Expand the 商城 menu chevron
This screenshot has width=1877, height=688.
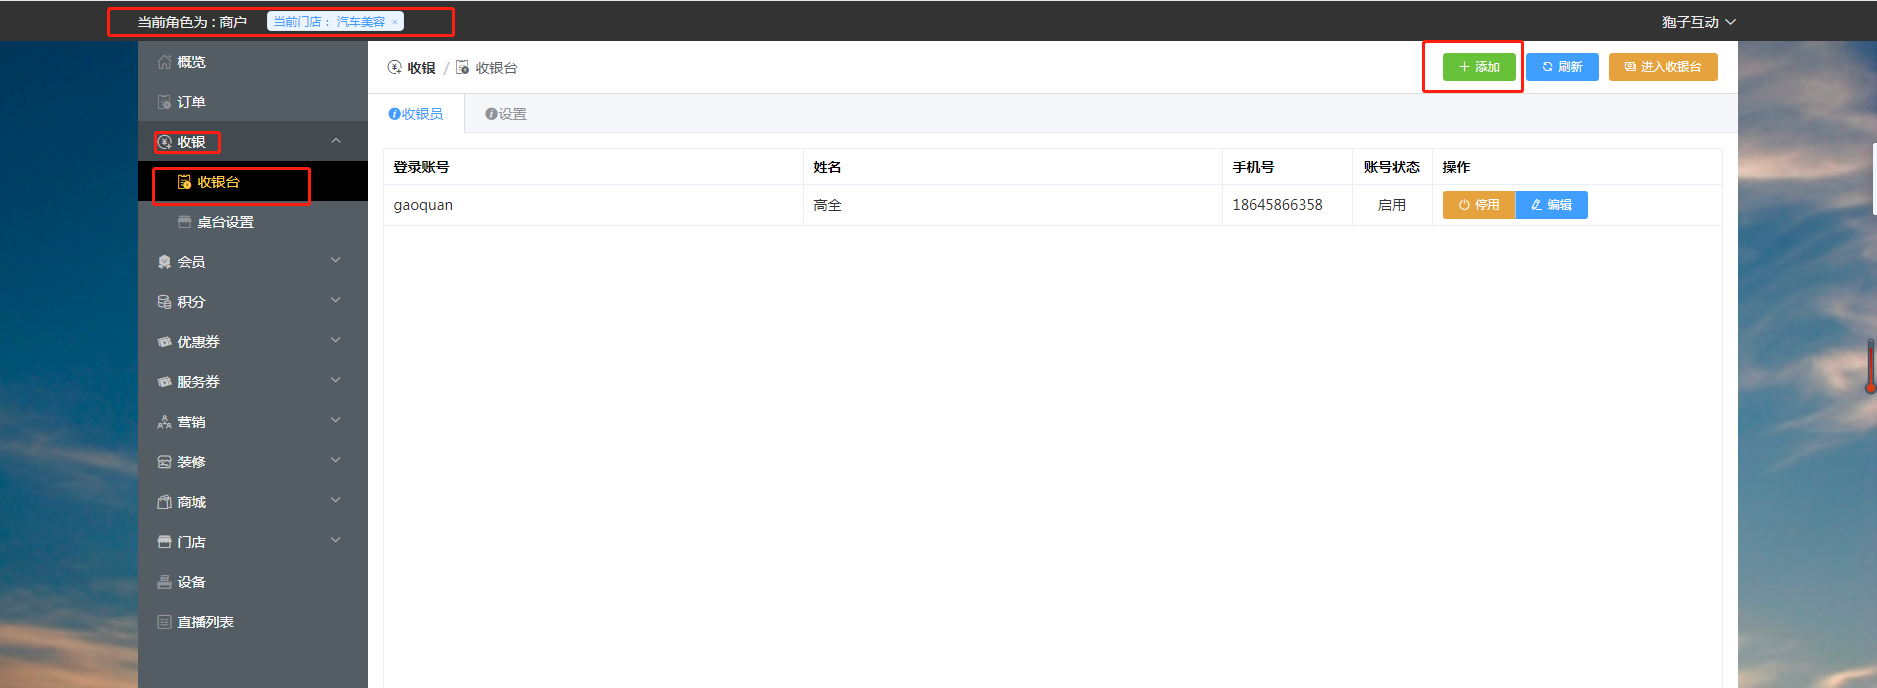pyautogui.click(x=336, y=501)
